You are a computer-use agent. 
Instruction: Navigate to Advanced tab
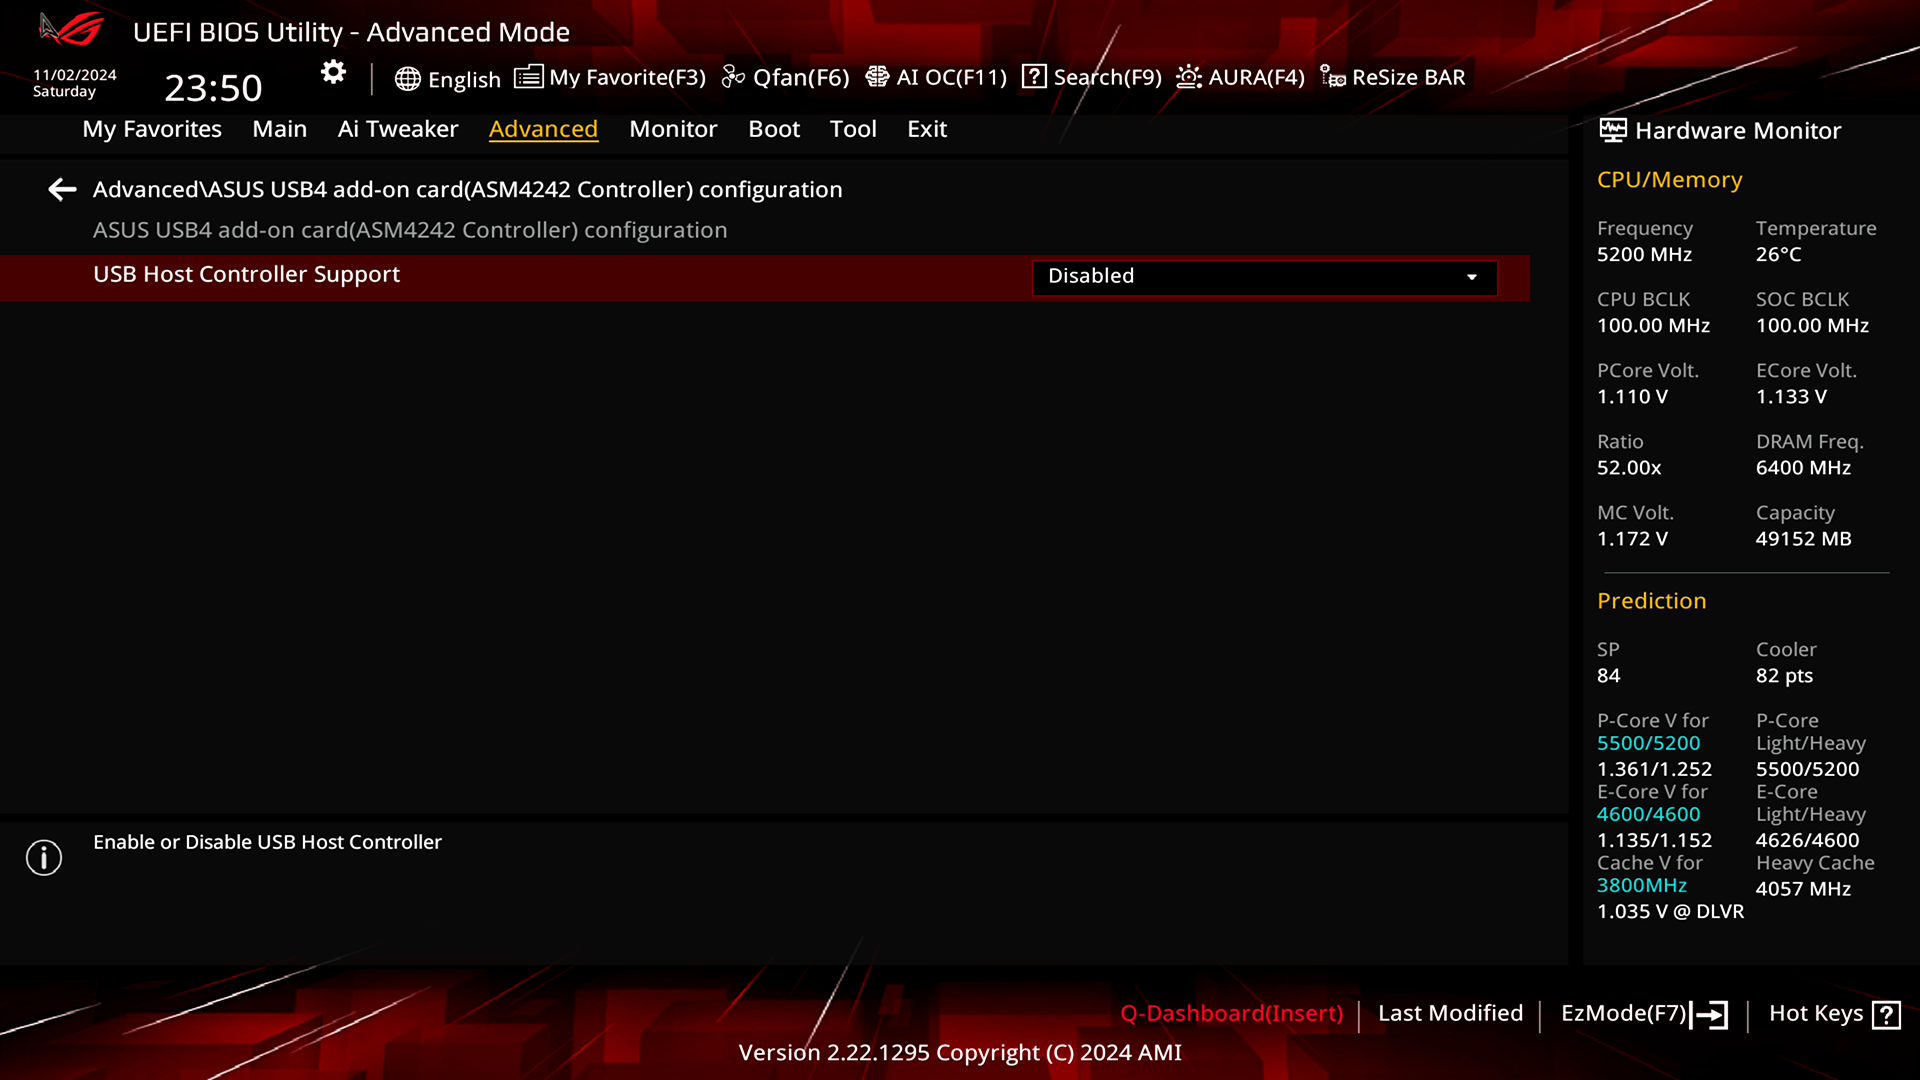coord(543,128)
